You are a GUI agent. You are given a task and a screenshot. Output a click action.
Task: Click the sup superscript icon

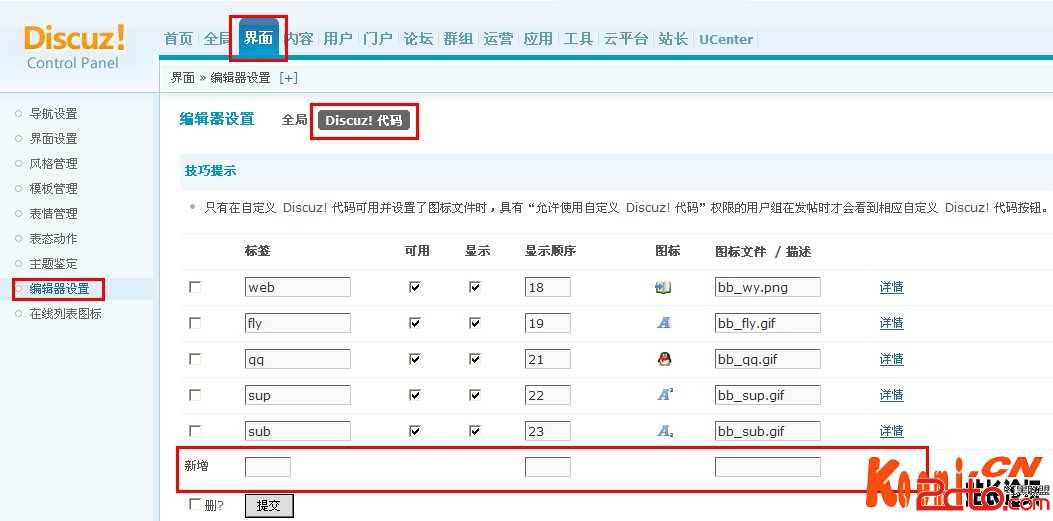pyautogui.click(x=664, y=395)
